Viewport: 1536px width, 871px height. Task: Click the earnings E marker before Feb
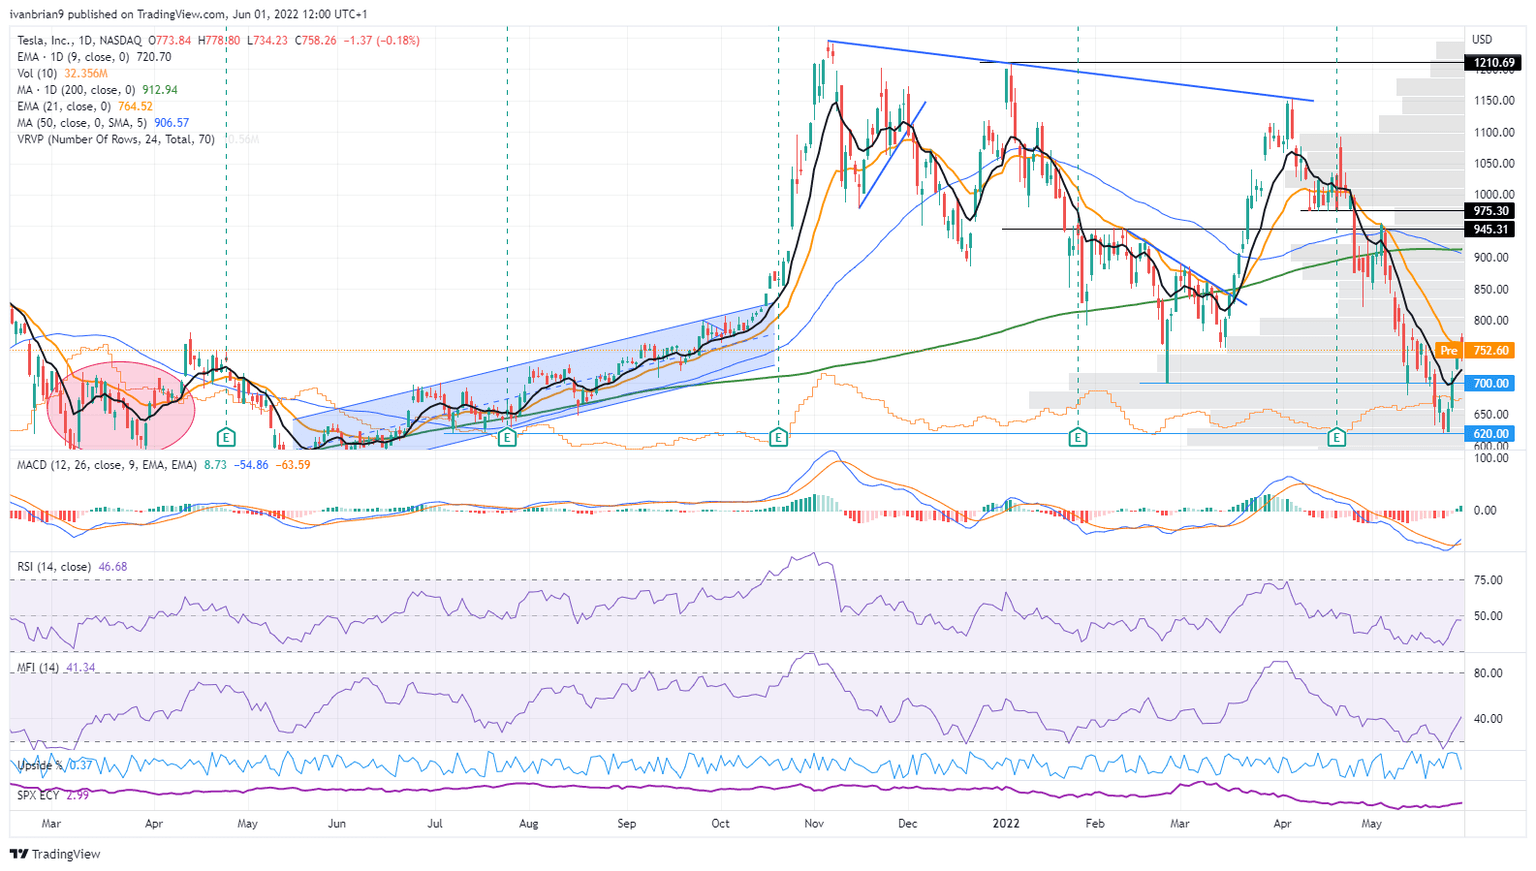tap(1077, 437)
